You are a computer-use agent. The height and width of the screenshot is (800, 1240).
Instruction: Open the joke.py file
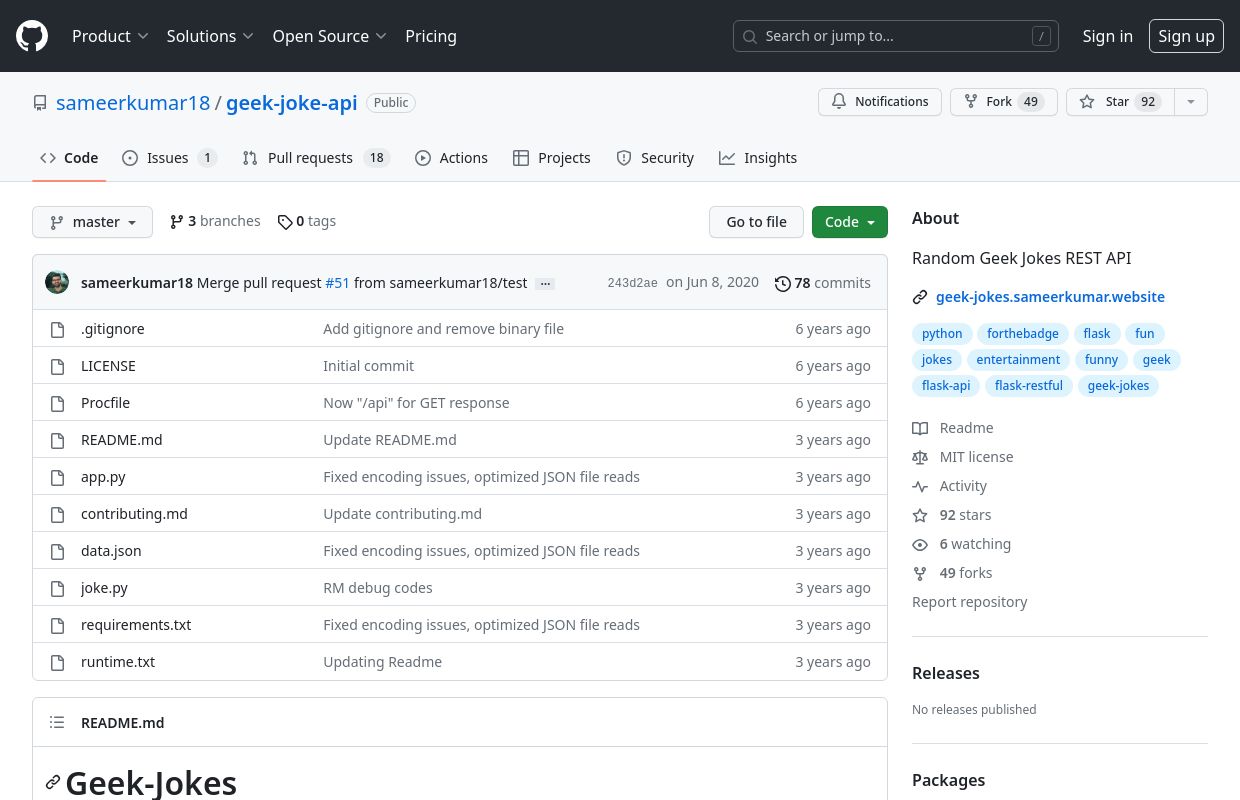click(104, 588)
